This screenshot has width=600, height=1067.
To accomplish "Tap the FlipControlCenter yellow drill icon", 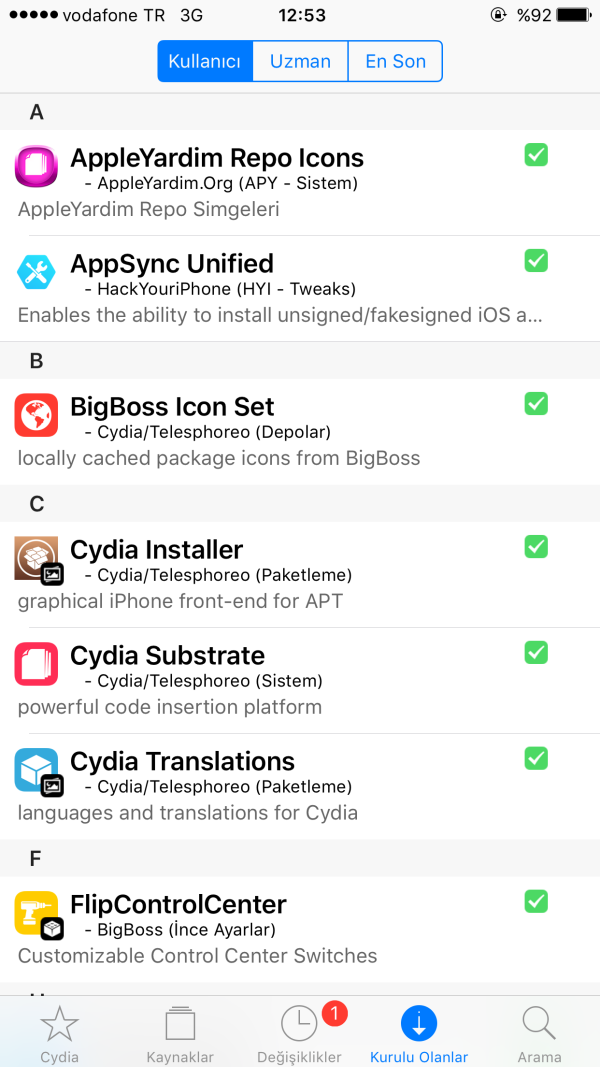I will coord(36,913).
